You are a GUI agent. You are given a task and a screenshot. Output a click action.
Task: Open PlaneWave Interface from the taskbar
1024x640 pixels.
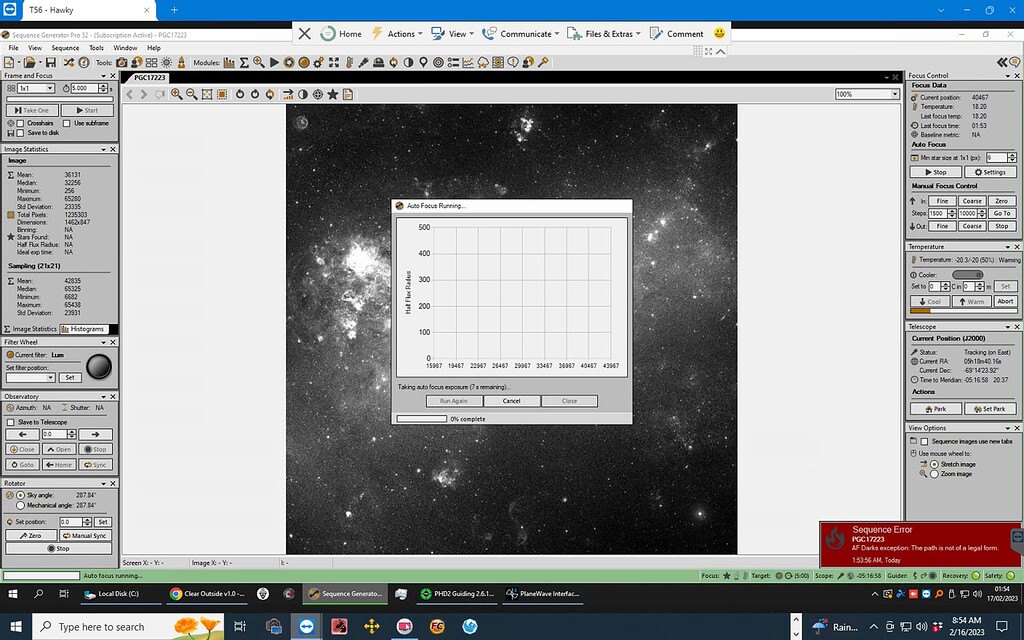tap(543, 594)
